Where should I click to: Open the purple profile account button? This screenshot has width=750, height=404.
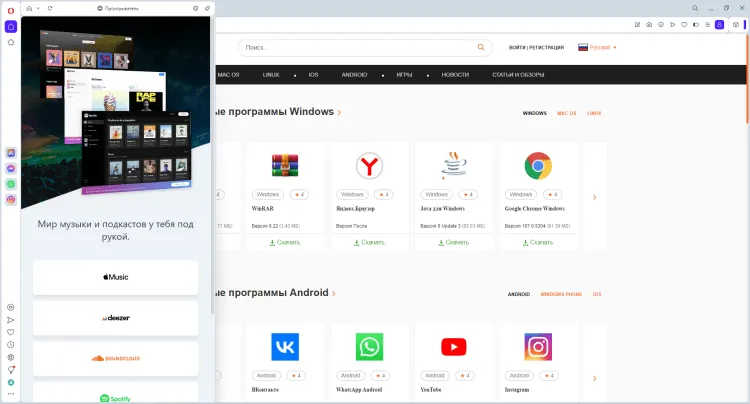pyautogui.click(x=719, y=24)
